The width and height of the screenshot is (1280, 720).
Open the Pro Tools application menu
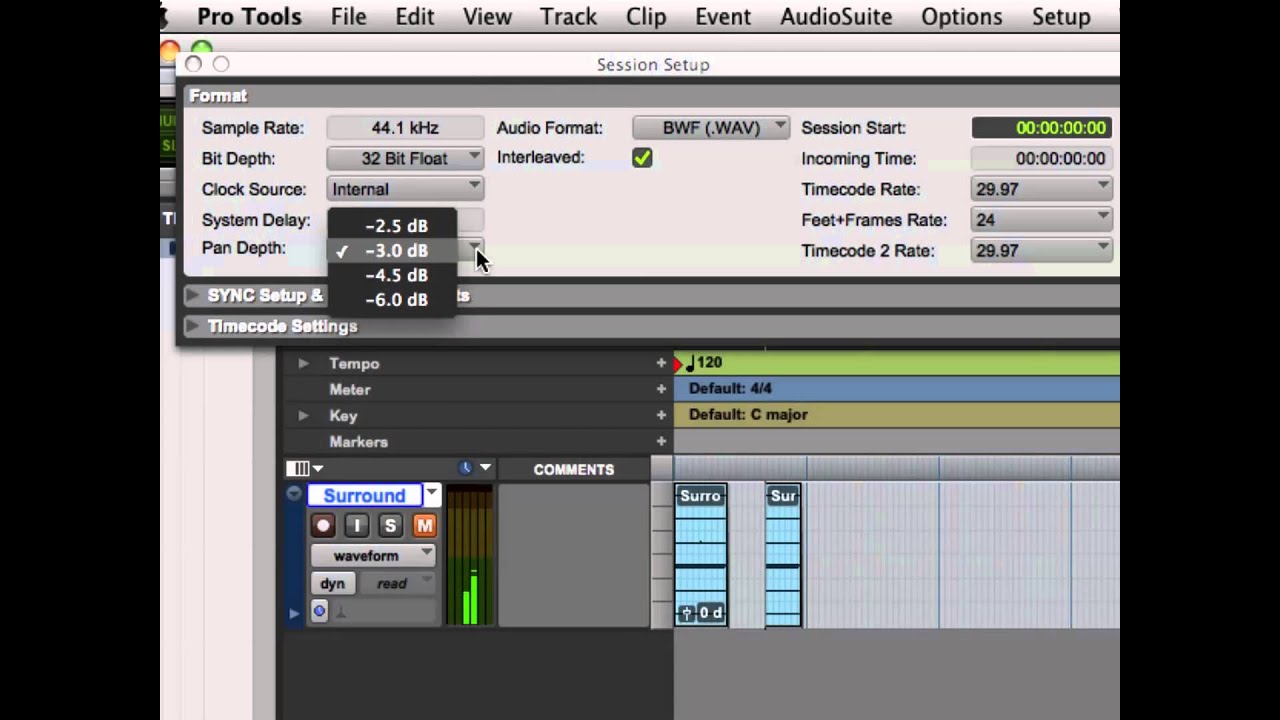click(249, 17)
